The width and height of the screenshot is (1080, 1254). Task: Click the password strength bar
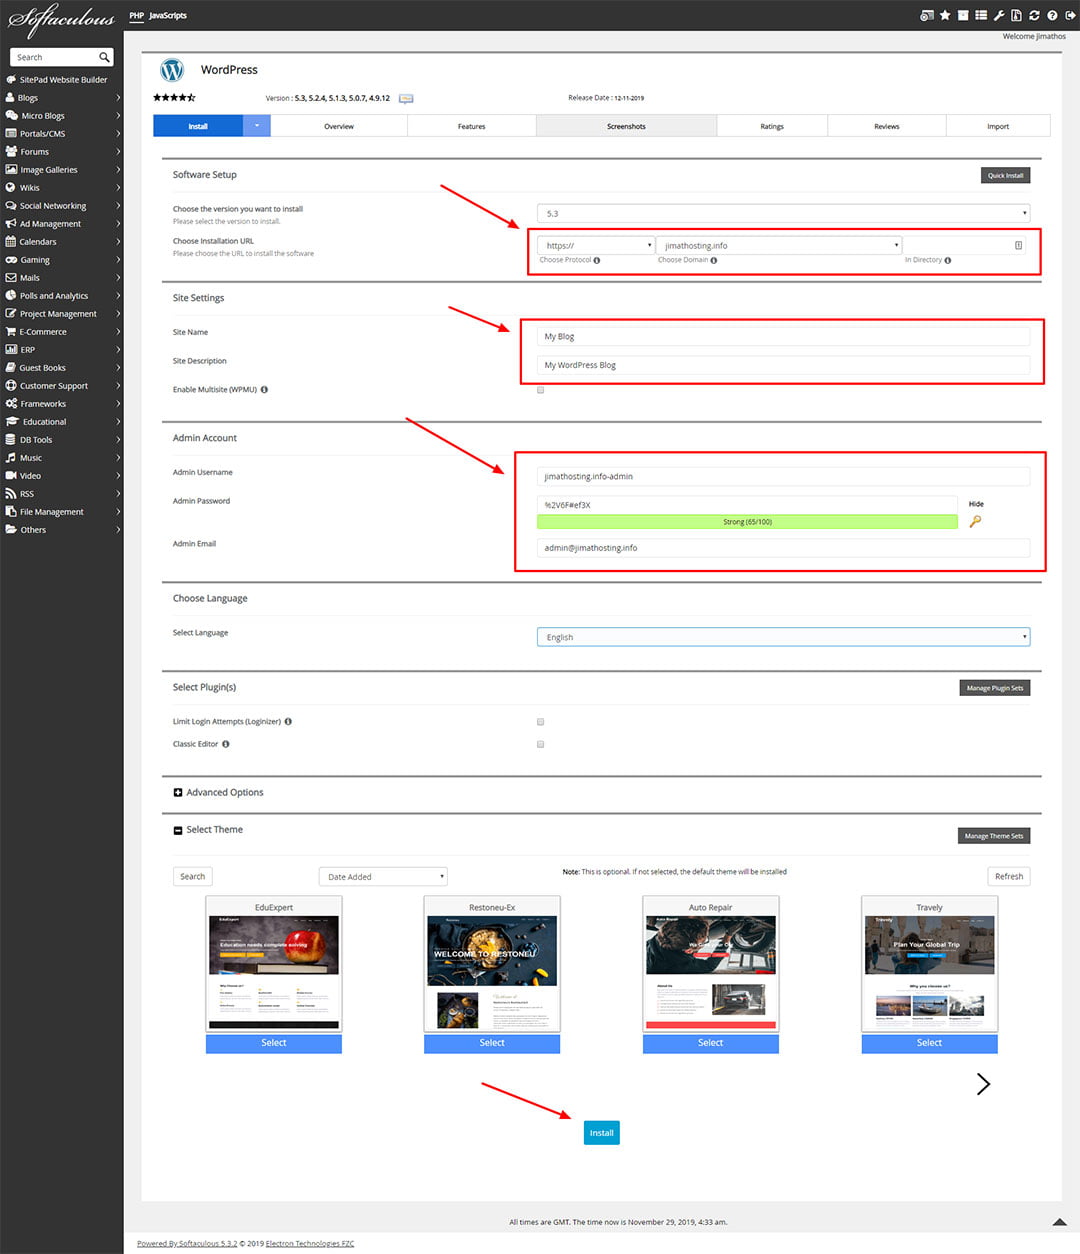tap(747, 522)
